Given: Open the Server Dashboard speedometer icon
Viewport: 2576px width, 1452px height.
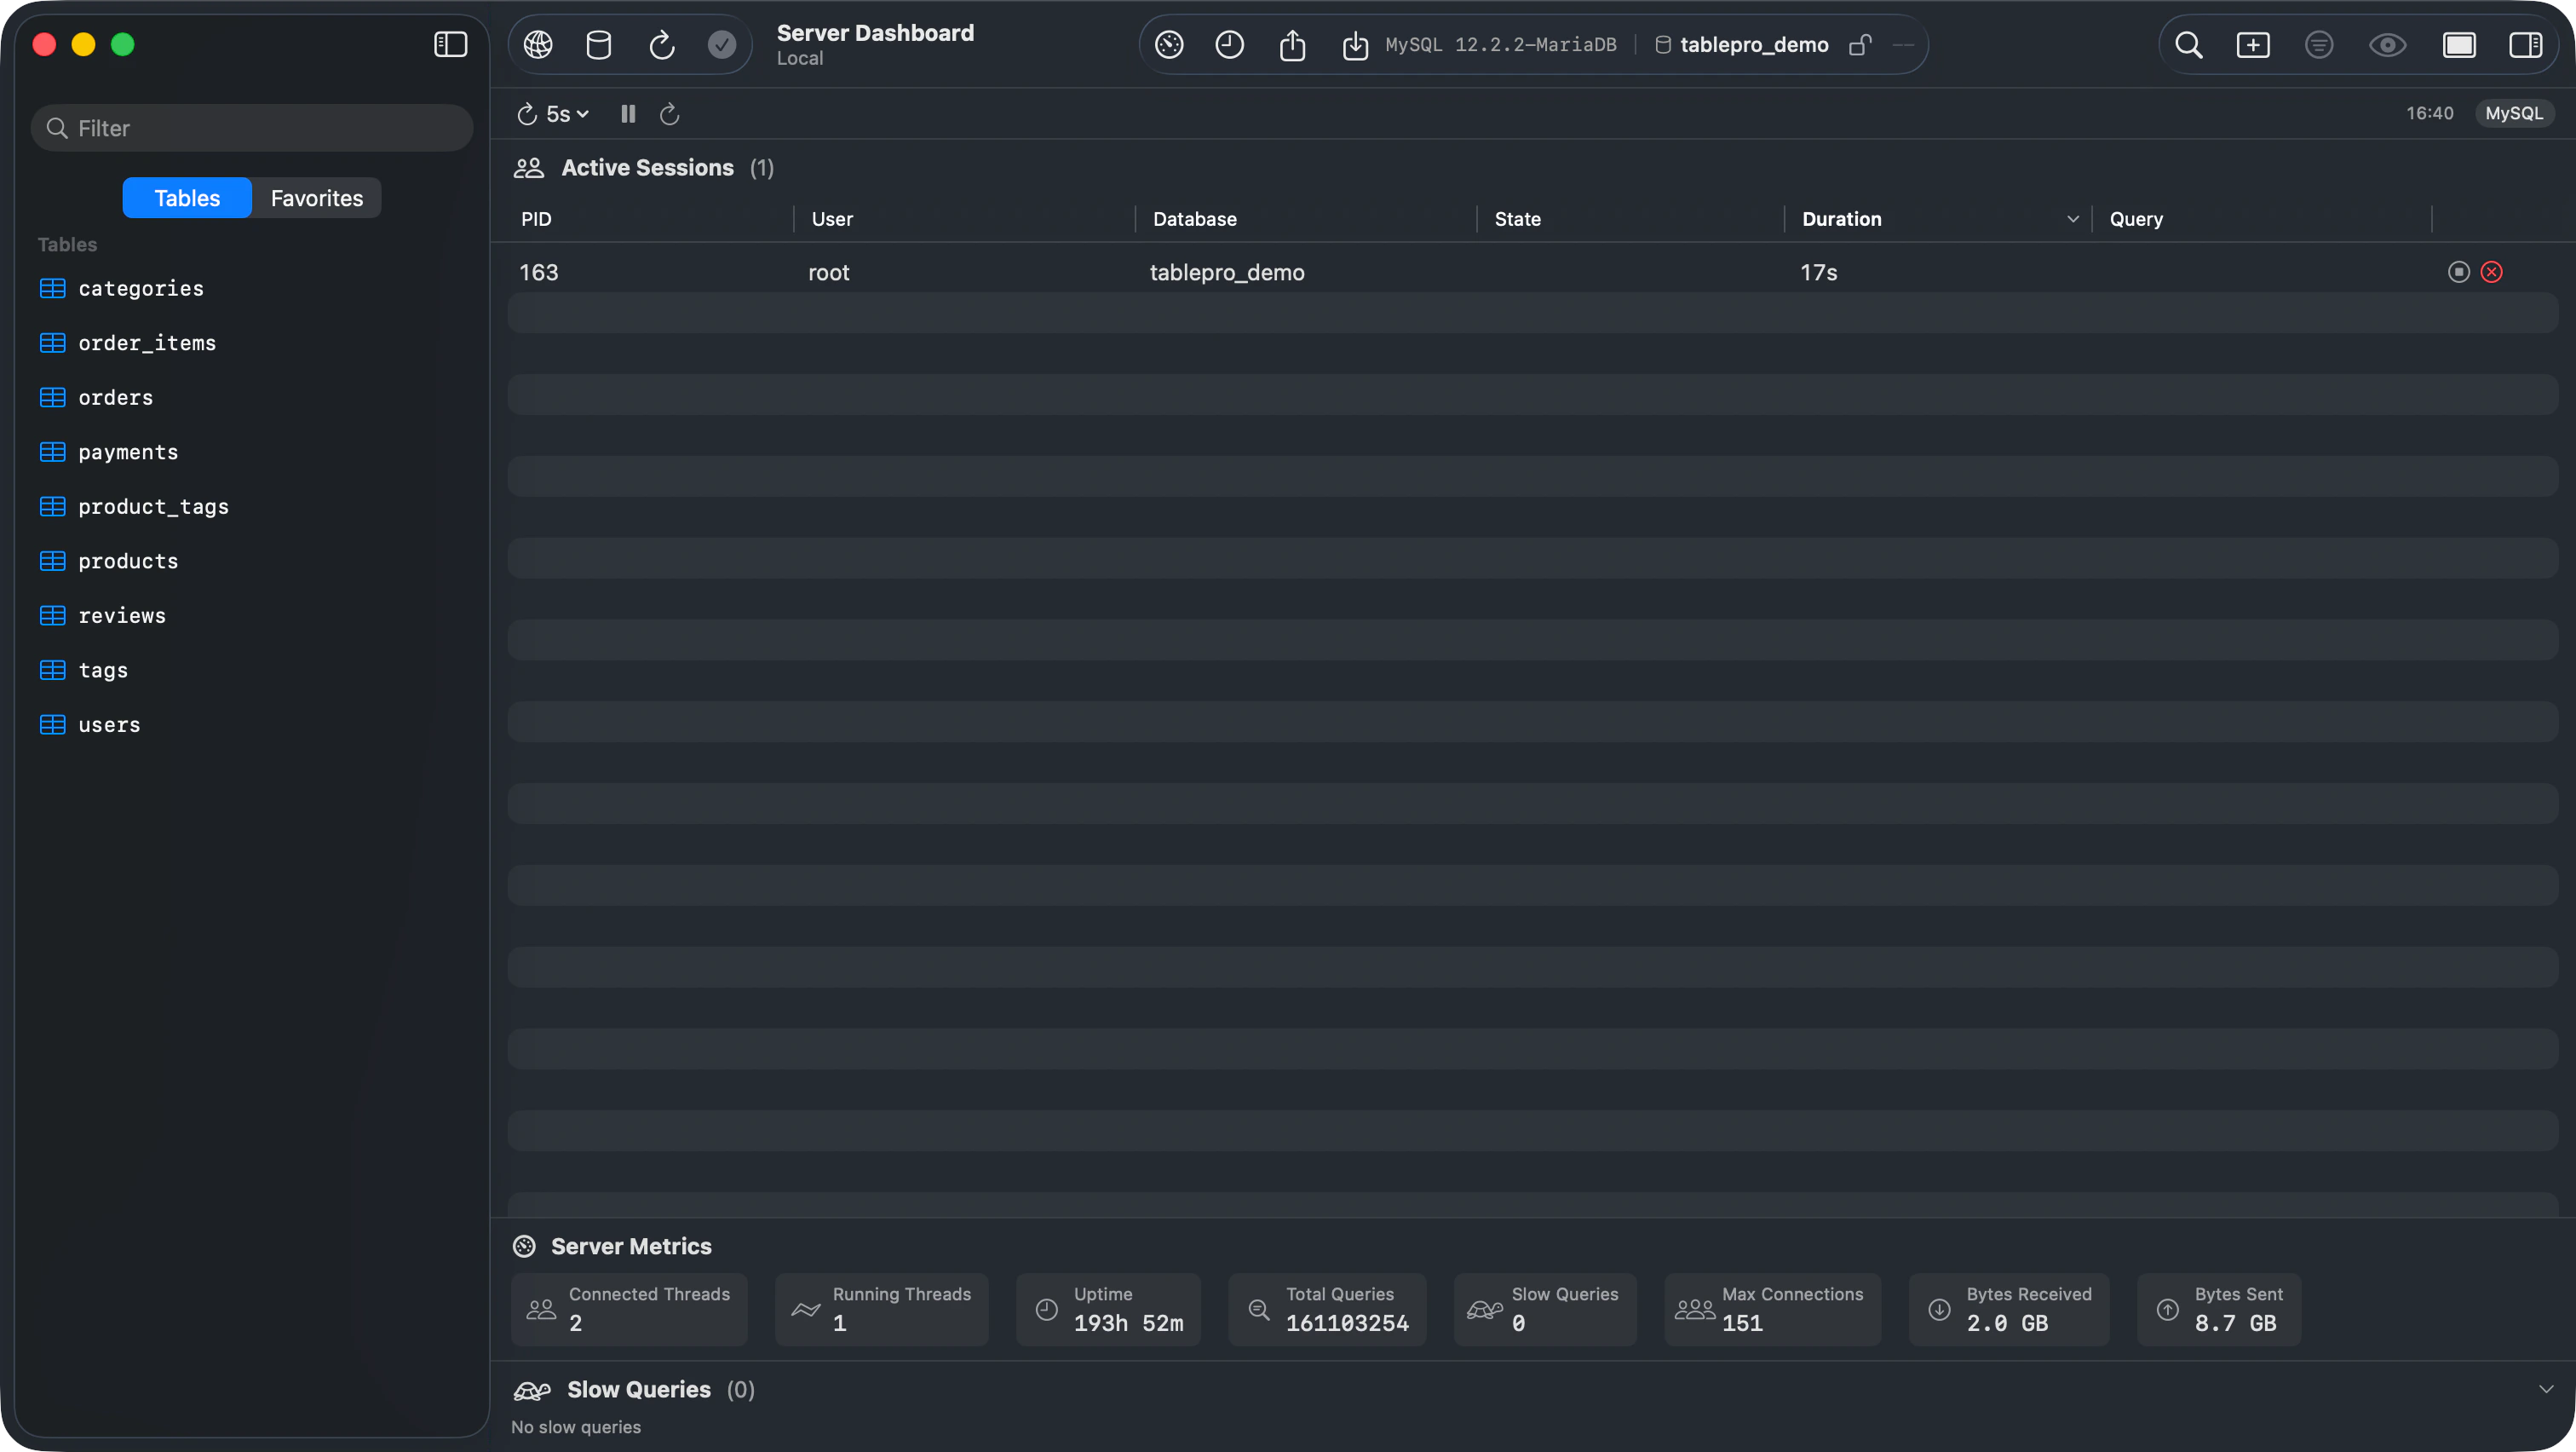Looking at the screenshot, I should (1168, 44).
